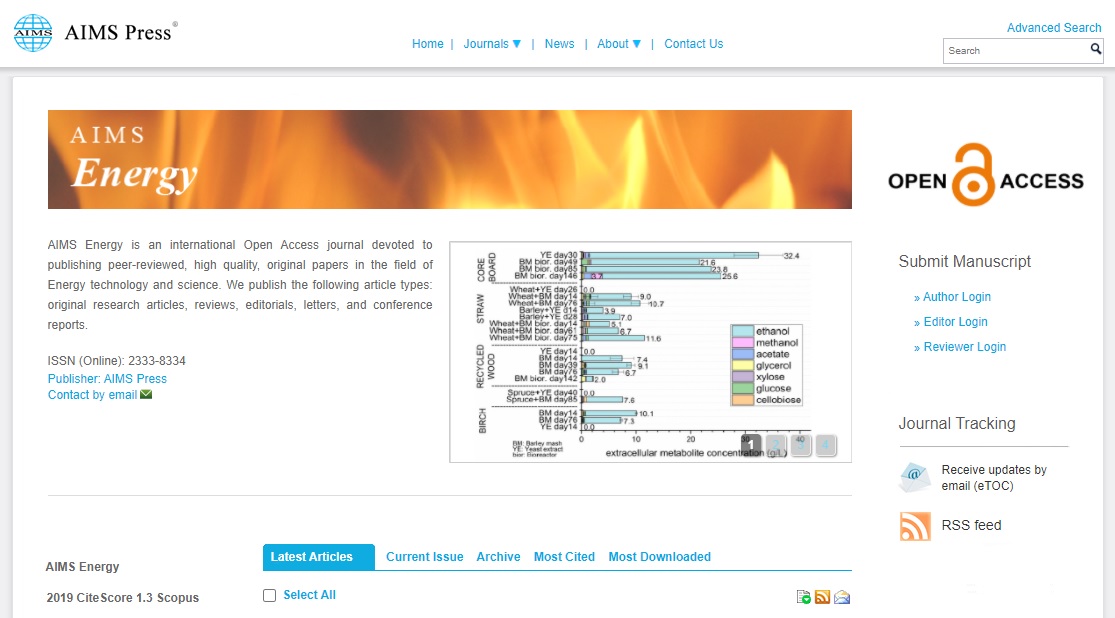Switch to the Most Cited tab
Viewport: 1115px width, 618px height.
(x=565, y=557)
